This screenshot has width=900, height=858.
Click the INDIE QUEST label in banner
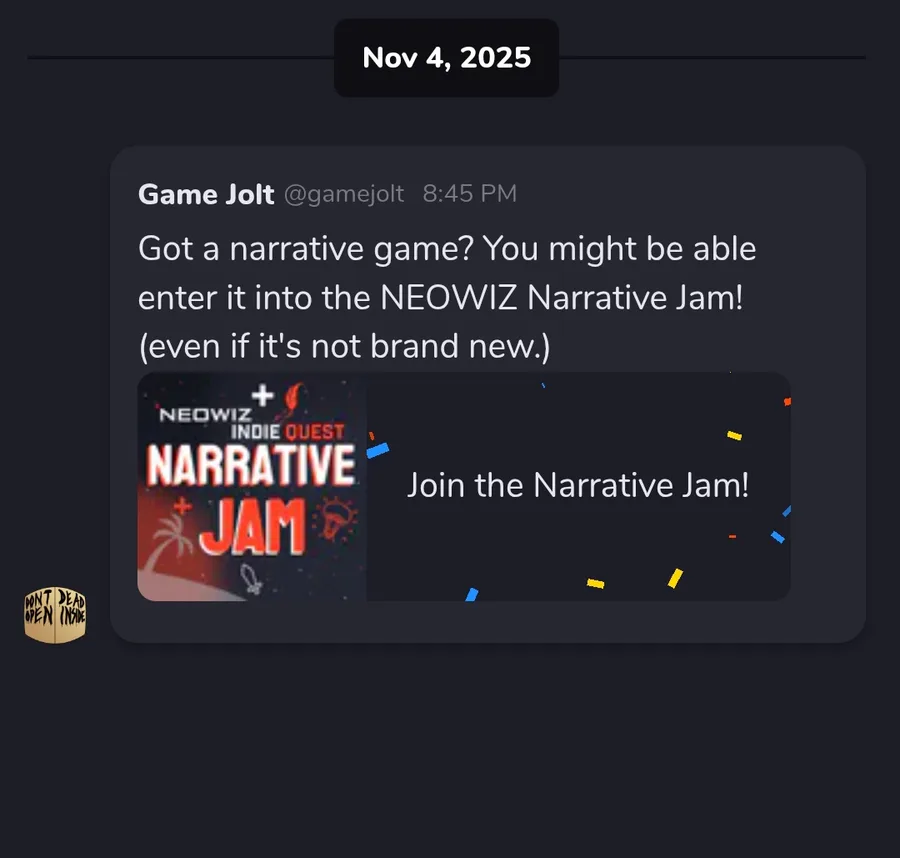[x=288, y=432]
